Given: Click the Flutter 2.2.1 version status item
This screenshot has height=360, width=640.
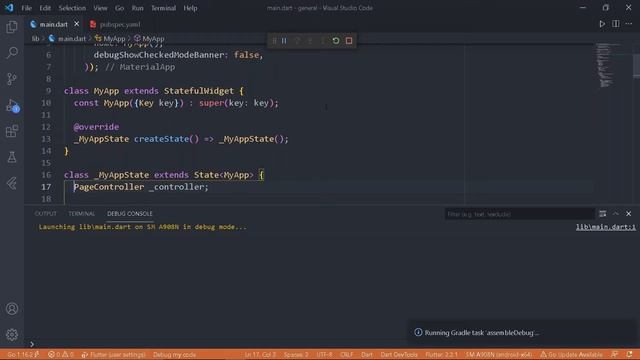Looking at the screenshot, I should [441, 355].
